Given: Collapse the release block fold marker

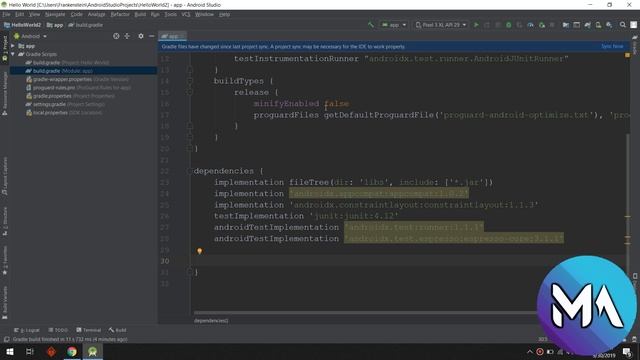Looking at the screenshot, I should (x=189, y=92).
